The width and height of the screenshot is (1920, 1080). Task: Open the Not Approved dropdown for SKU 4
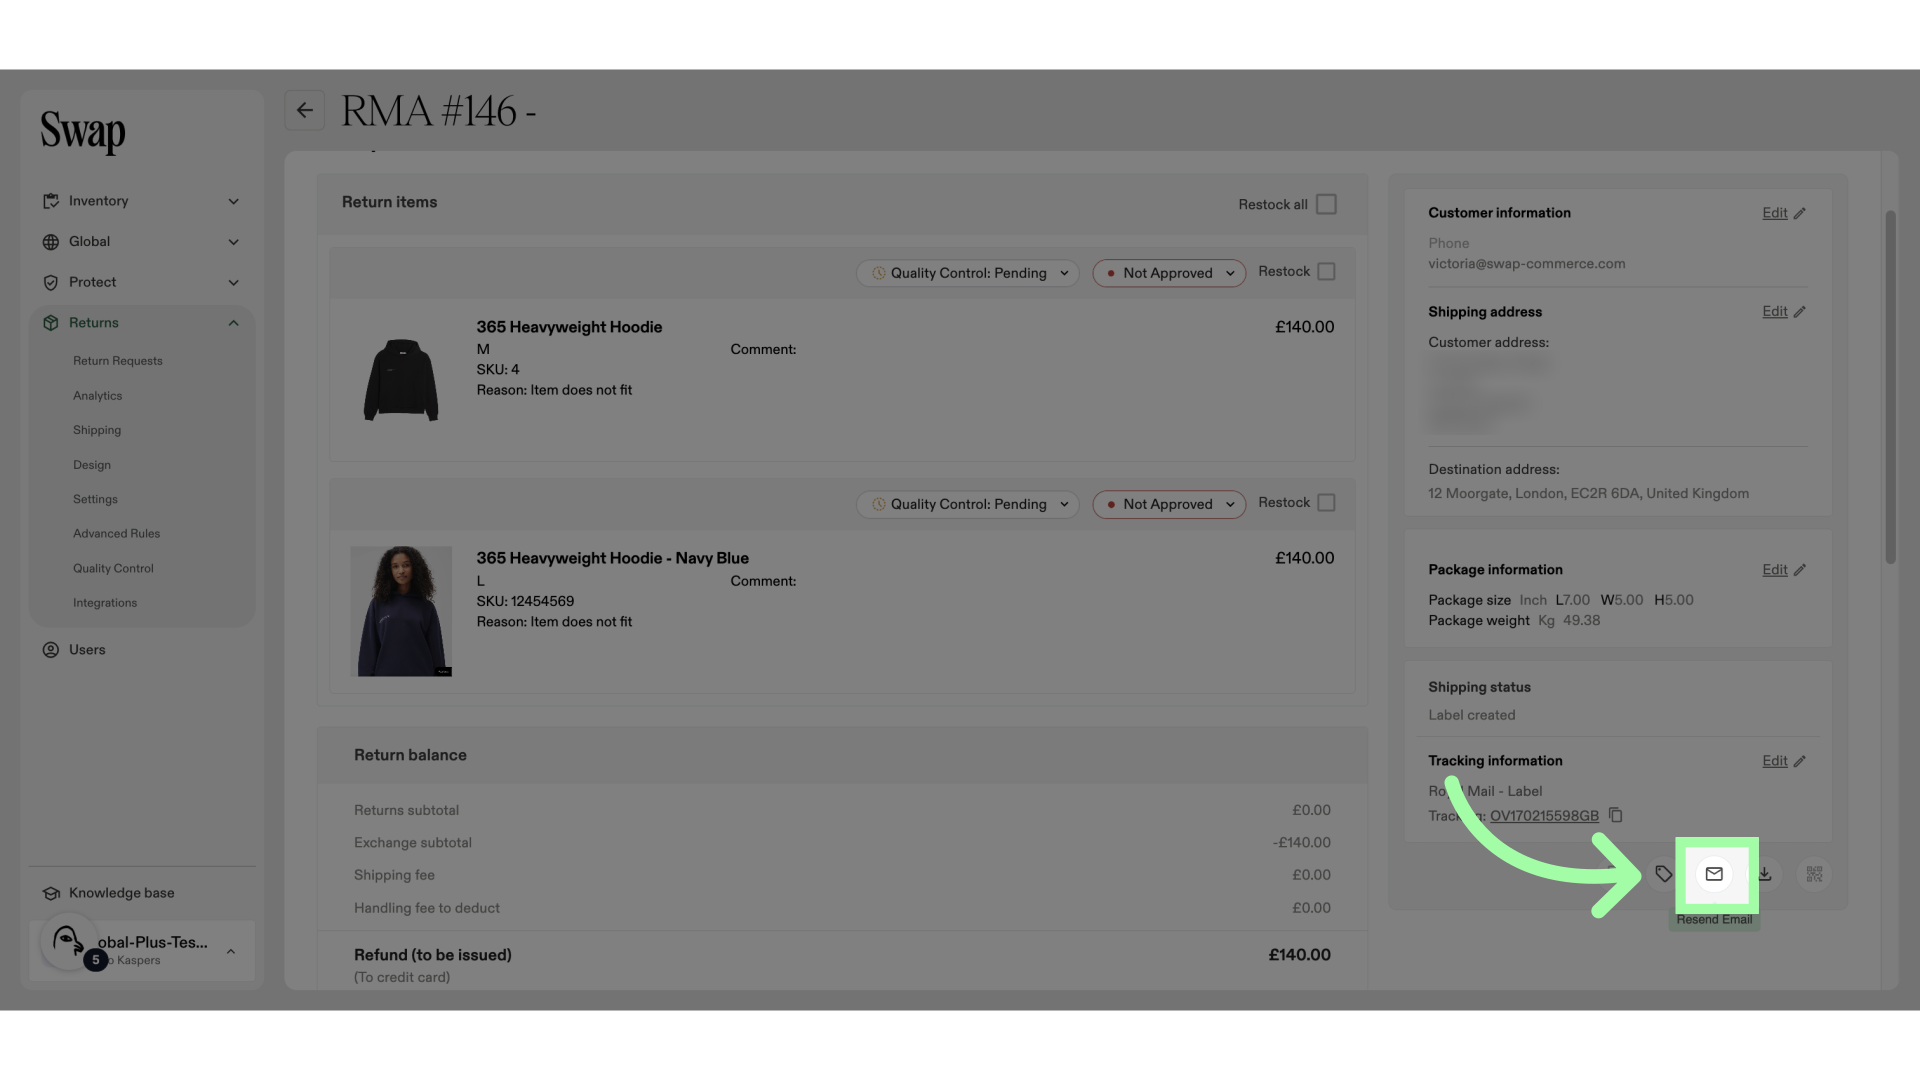[1169, 273]
